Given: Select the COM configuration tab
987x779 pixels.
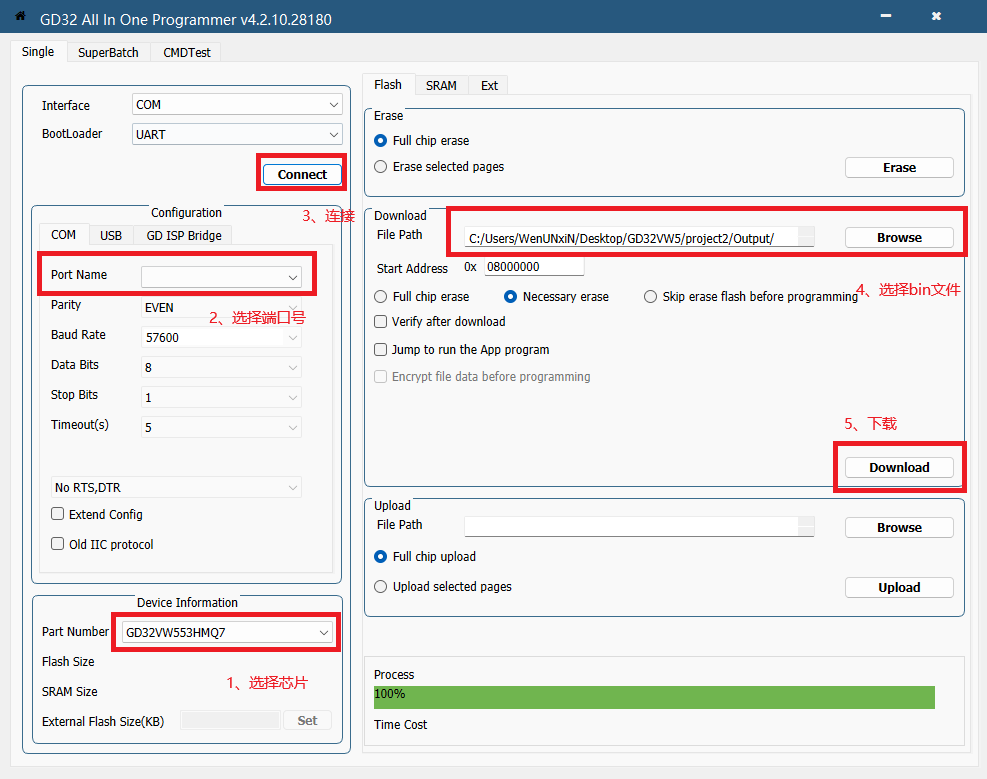Looking at the screenshot, I should [x=64, y=235].
